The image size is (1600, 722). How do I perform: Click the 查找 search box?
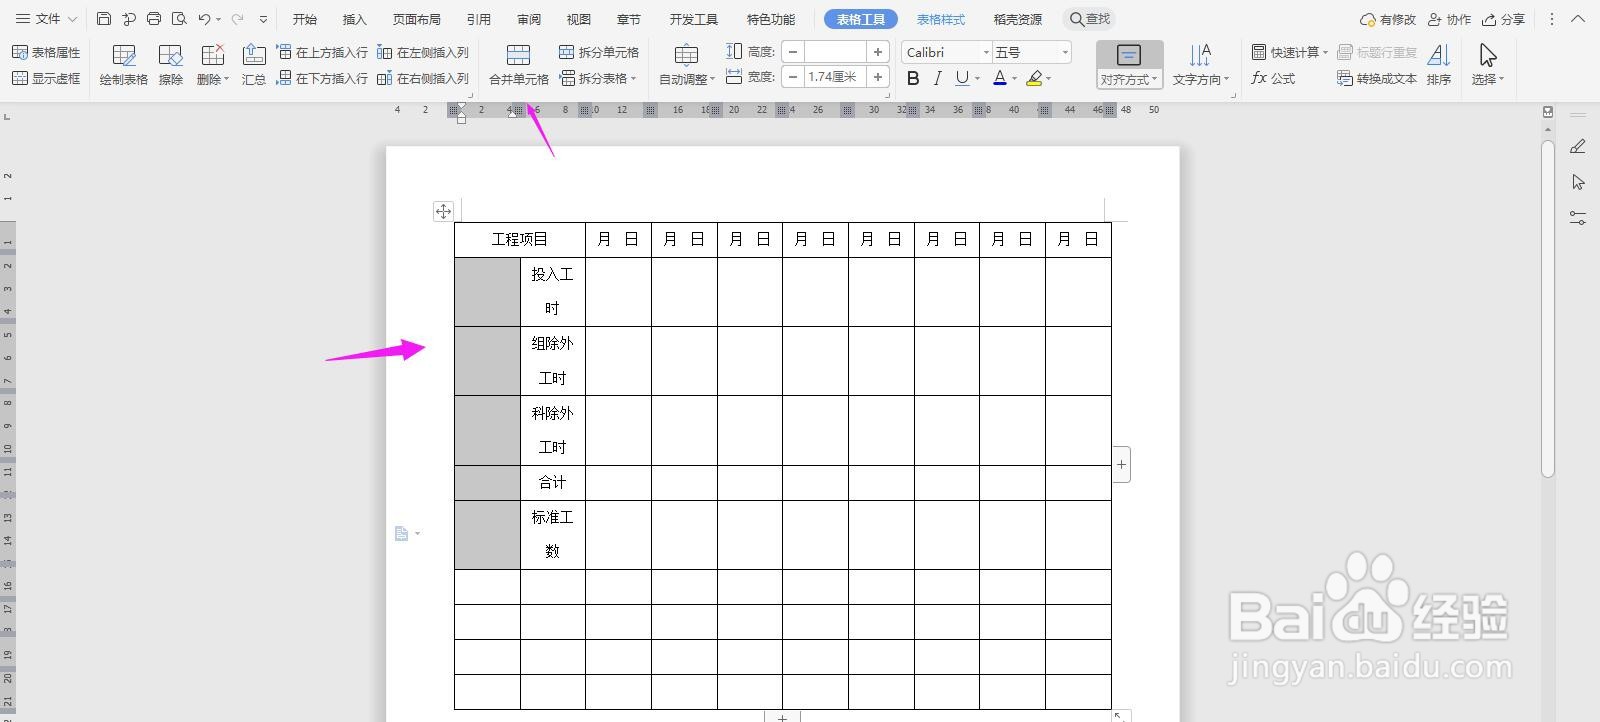(1090, 19)
